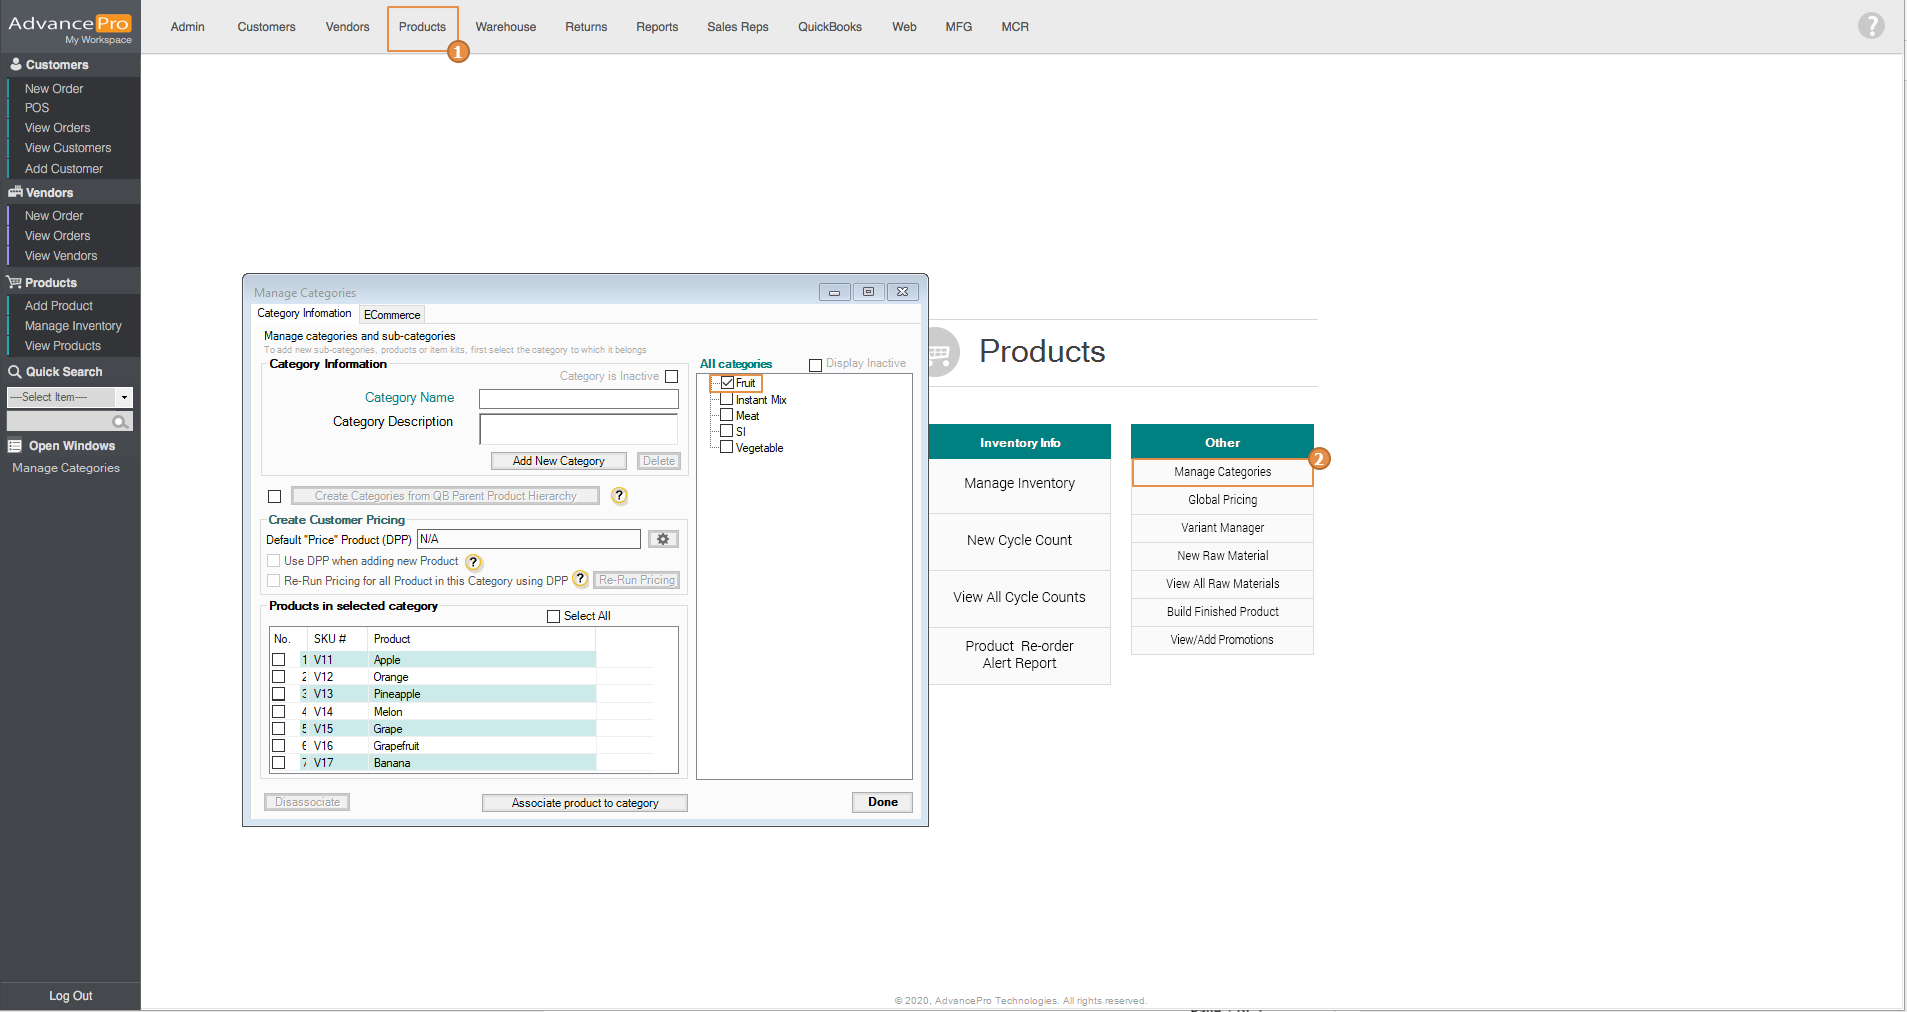Toggle the Category is Inactive checkbox
Viewport: 1907px width, 1012px height.
tap(672, 377)
